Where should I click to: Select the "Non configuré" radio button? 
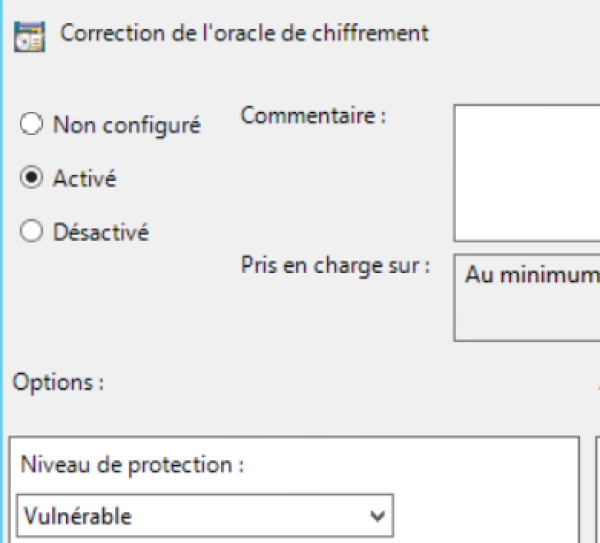click(x=32, y=125)
